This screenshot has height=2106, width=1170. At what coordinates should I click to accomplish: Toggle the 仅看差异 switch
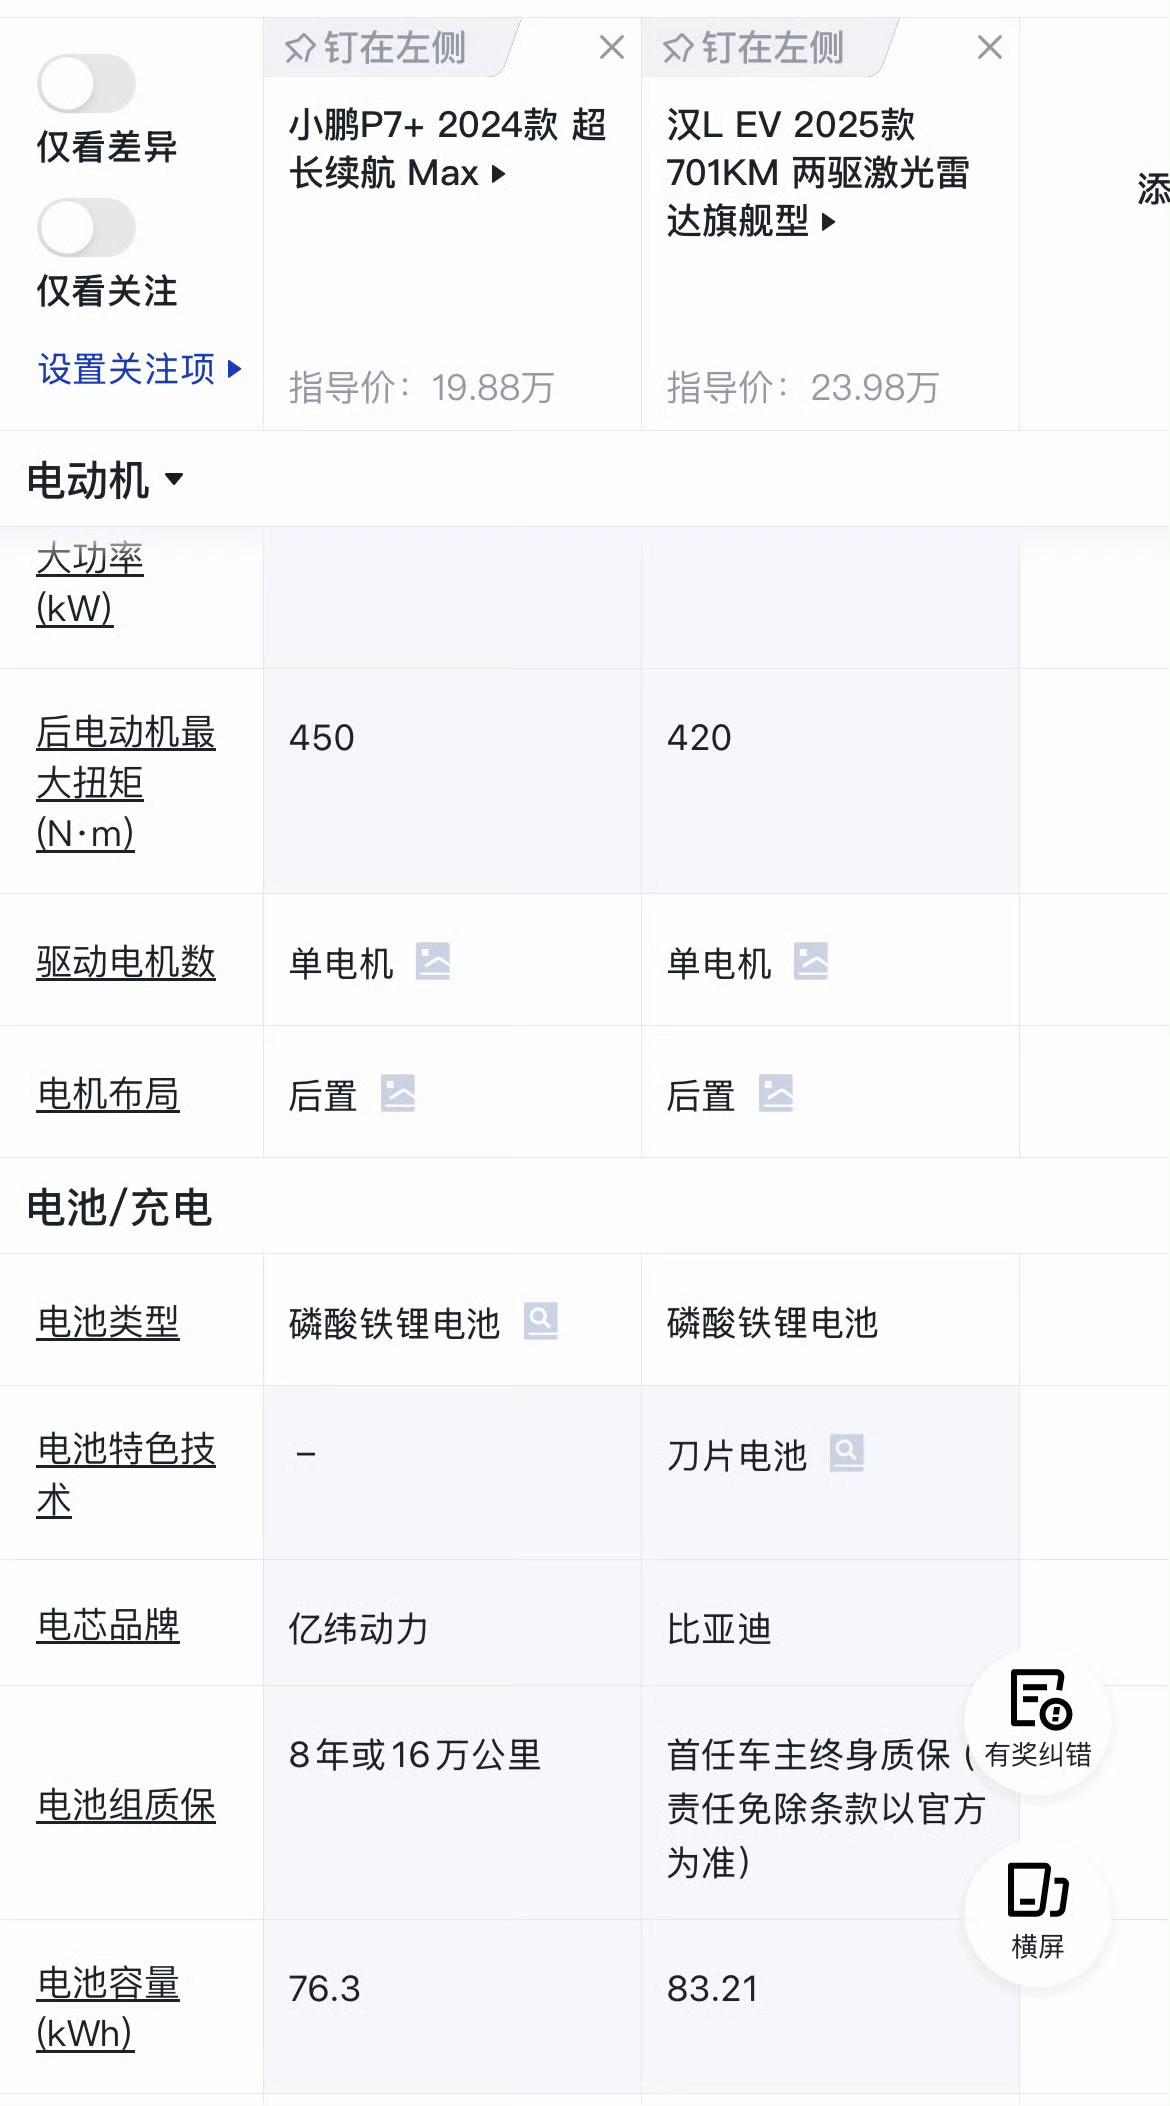(86, 84)
